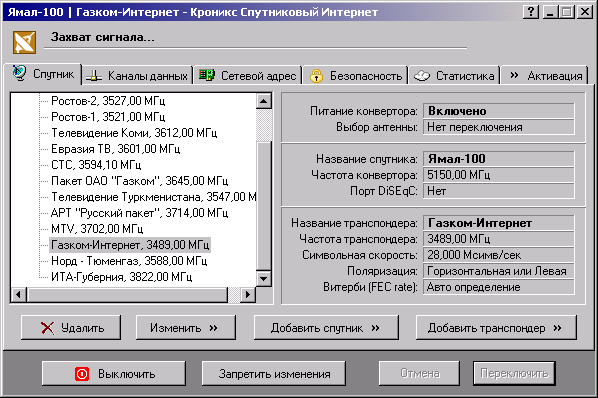This screenshot has height=398, width=598.
Task: Select ИТА-Губерния, 3822,00 МГц transponder
Action: 121,277
